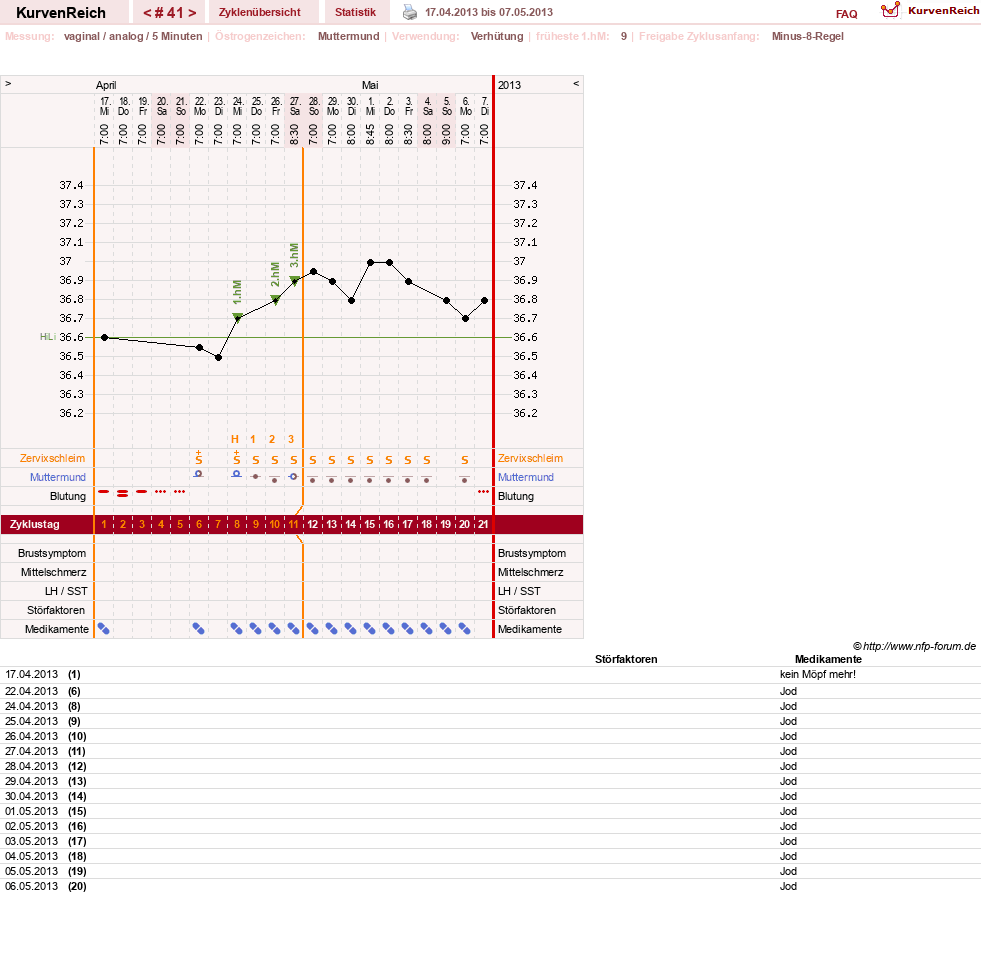Open the nfp-forum.de copyright link
This screenshot has height=978, width=981.
click(915, 646)
